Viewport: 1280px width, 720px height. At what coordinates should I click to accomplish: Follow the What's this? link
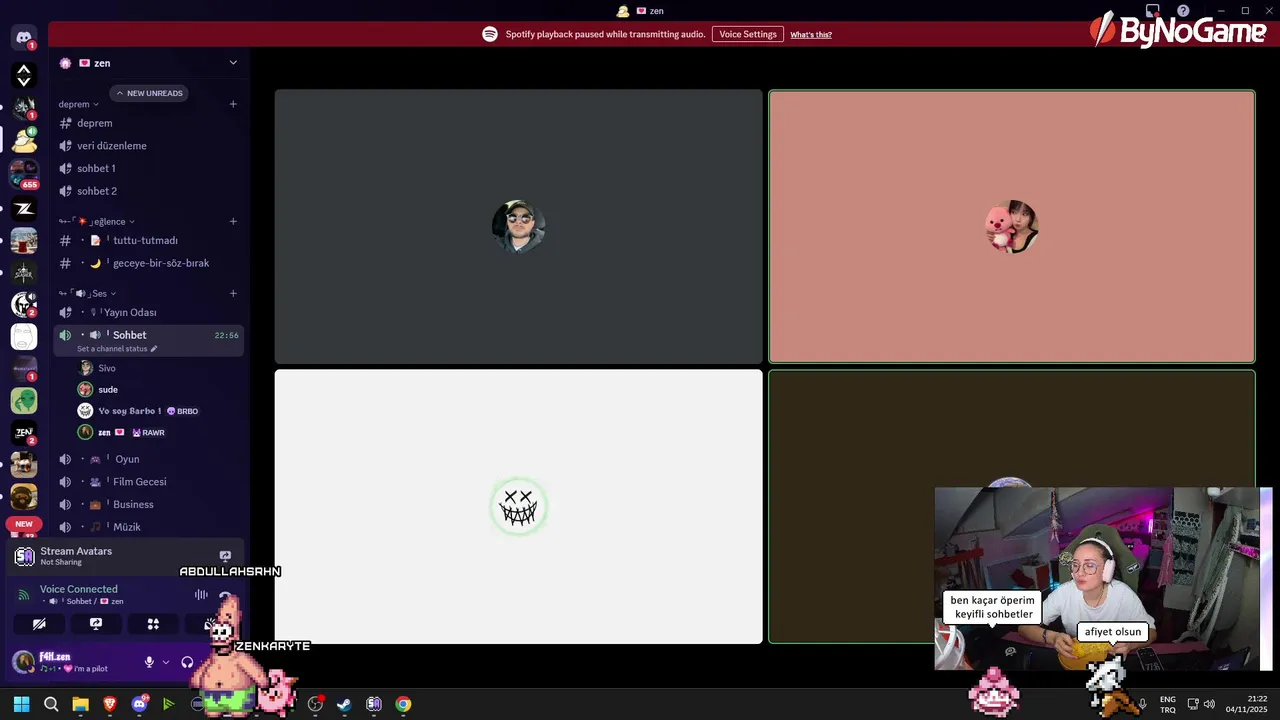[811, 35]
